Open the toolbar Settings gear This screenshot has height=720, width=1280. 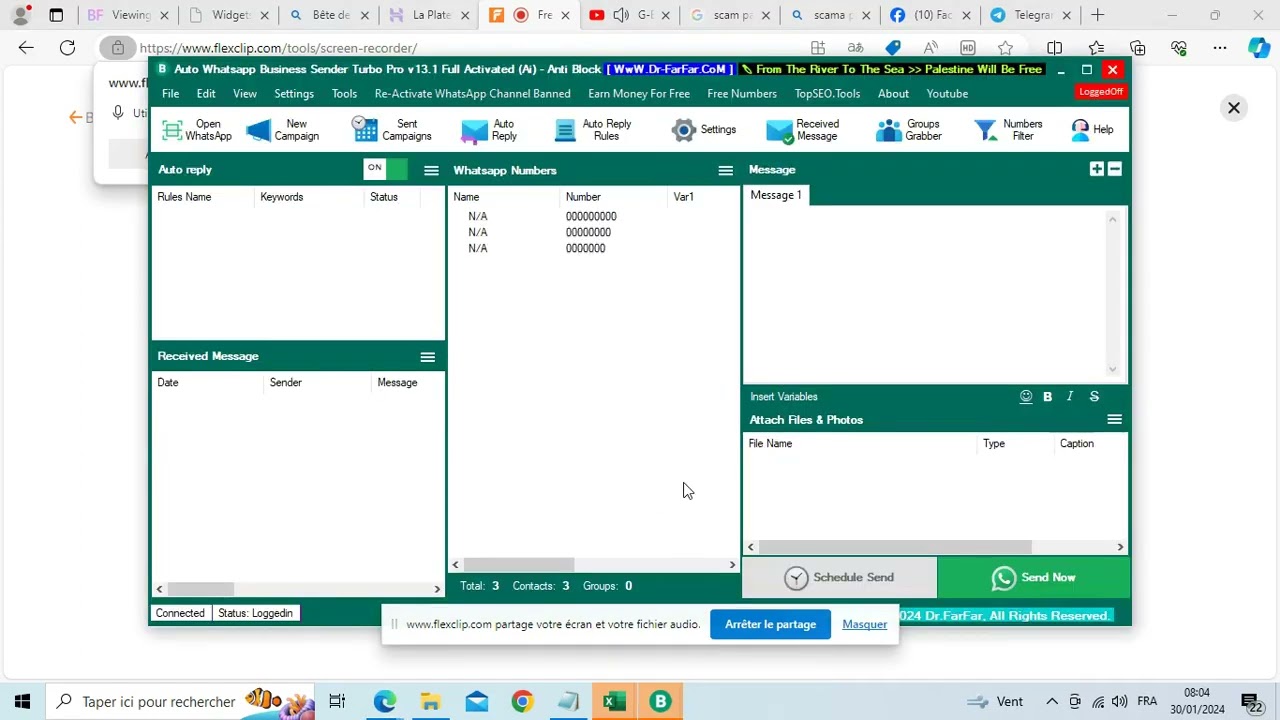(x=704, y=130)
